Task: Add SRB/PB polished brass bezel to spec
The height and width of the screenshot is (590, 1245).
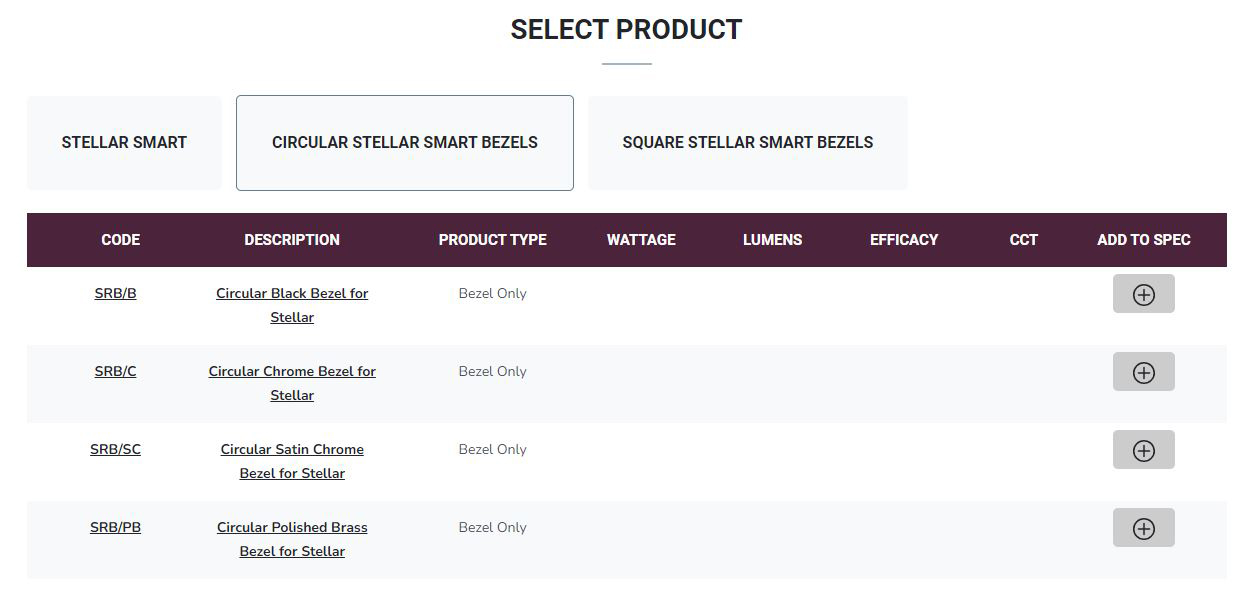Action: [1143, 528]
